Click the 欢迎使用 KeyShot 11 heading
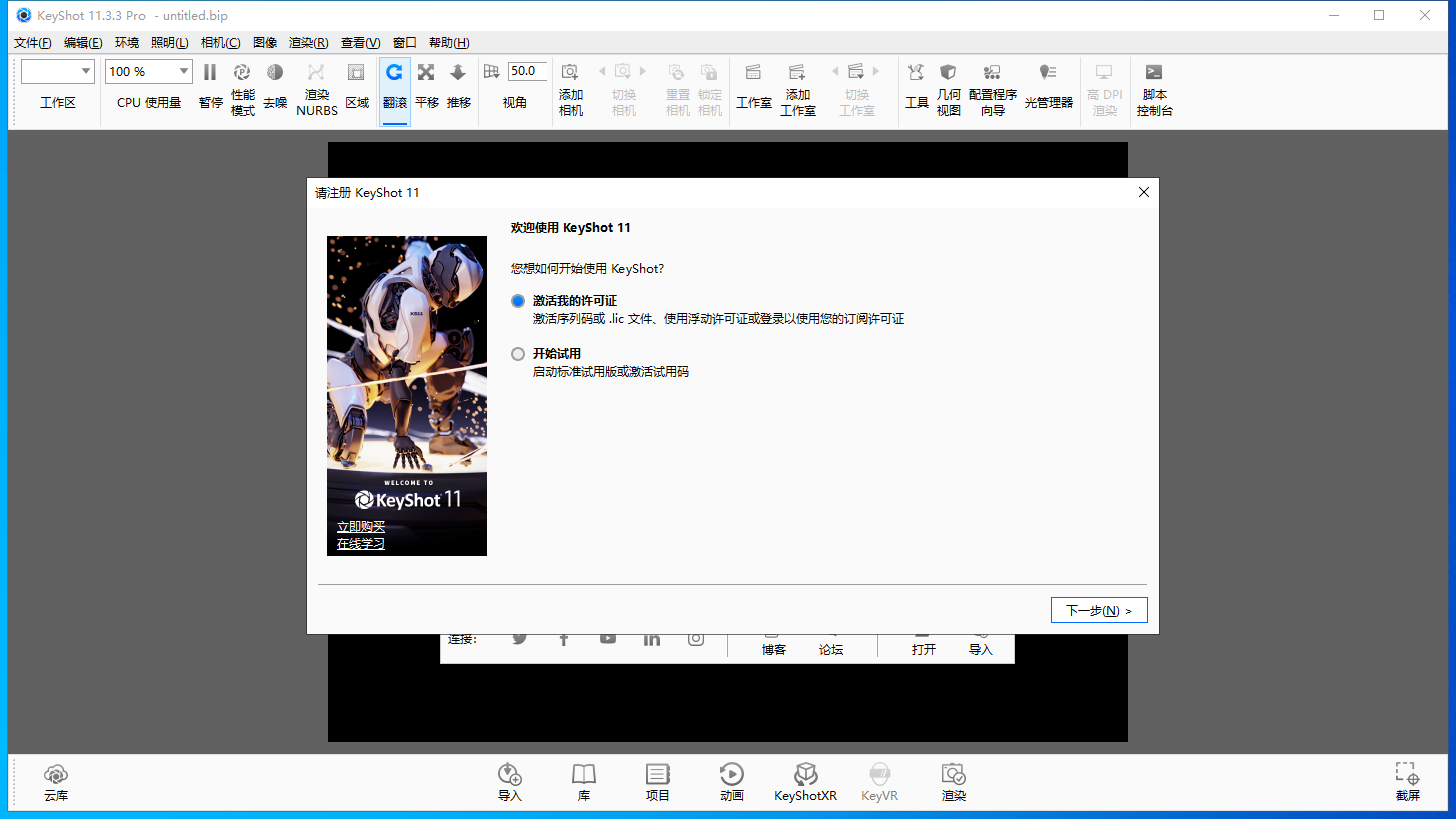 571,228
